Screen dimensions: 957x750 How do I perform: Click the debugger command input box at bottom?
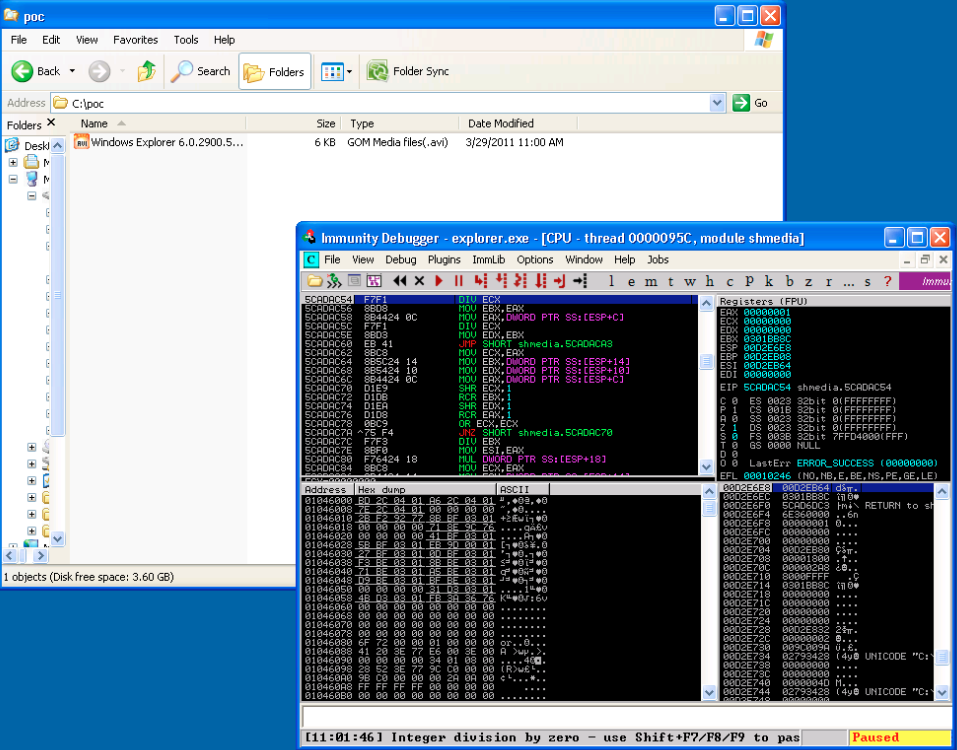click(625, 716)
